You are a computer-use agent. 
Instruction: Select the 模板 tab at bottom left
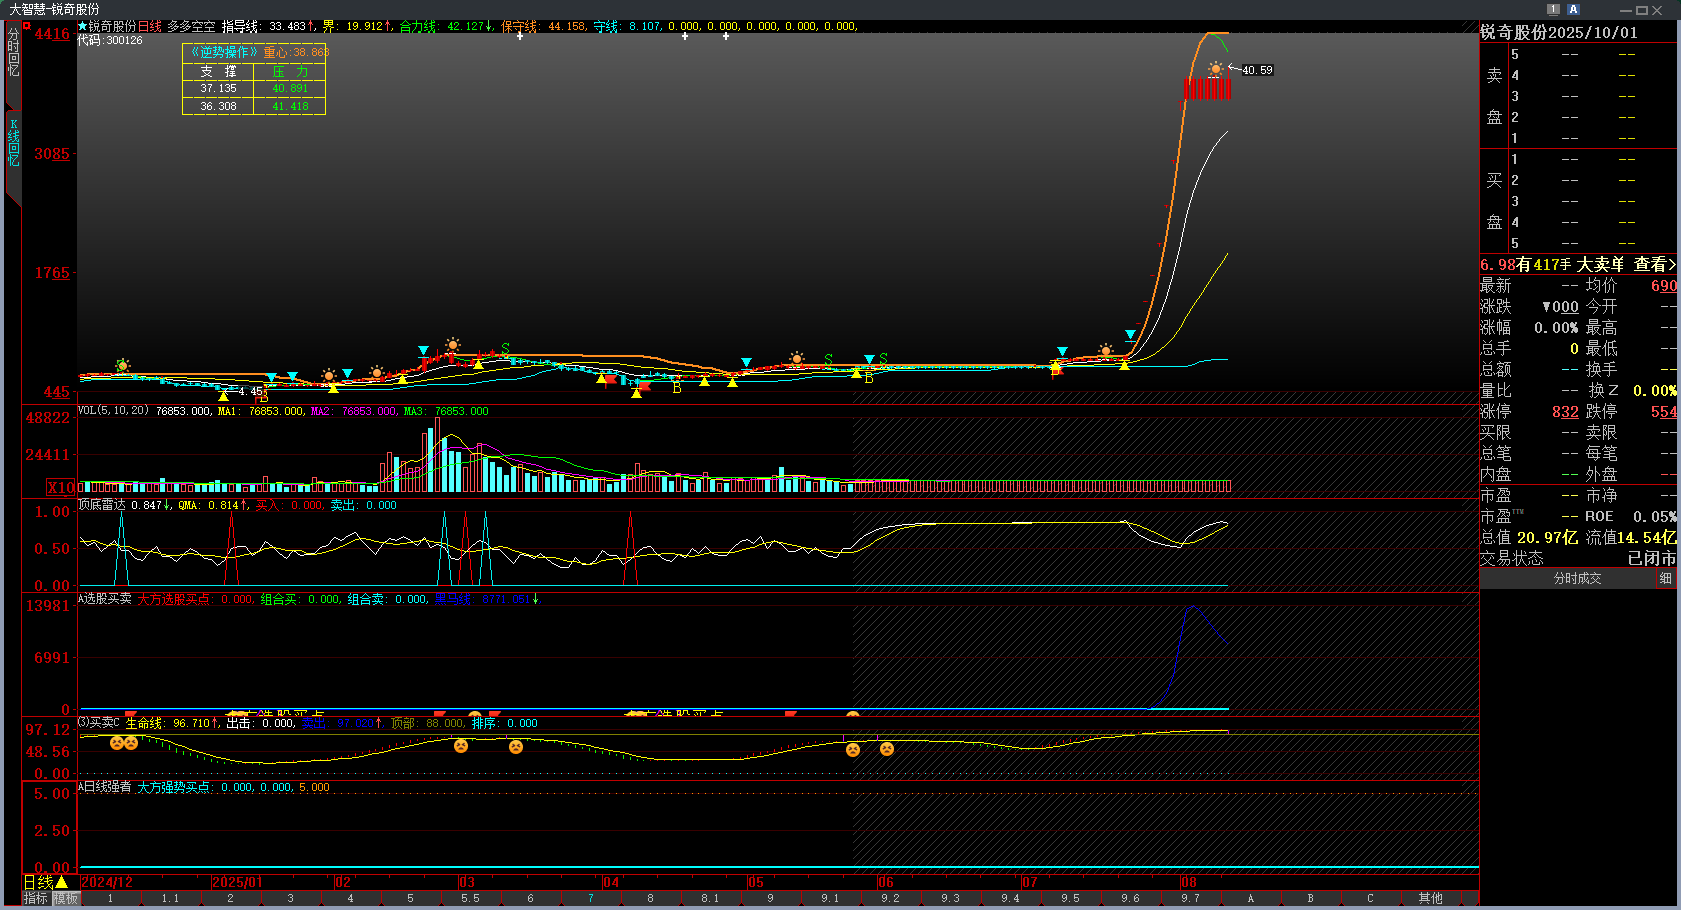pyautogui.click(x=66, y=898)
